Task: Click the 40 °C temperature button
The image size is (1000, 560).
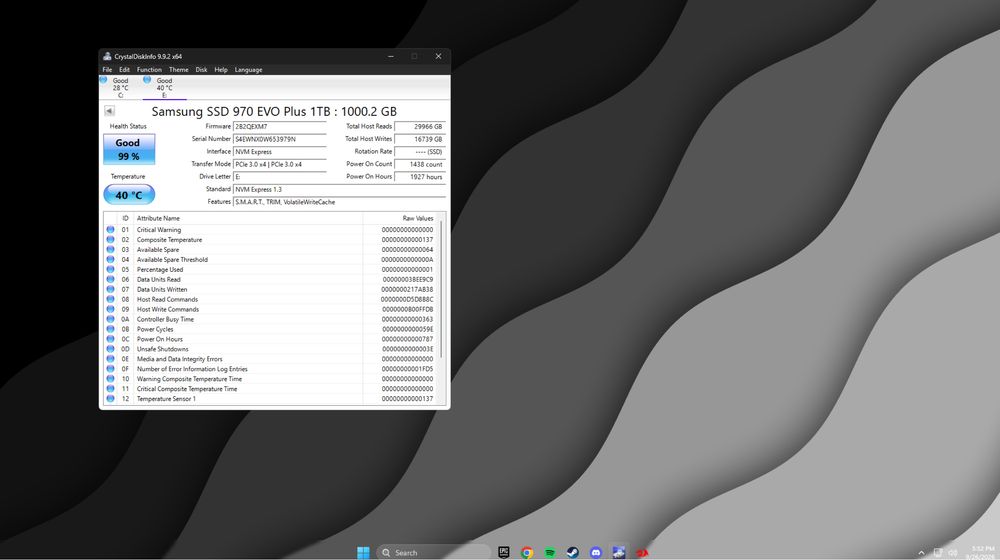Action: (x=129, y=195)
